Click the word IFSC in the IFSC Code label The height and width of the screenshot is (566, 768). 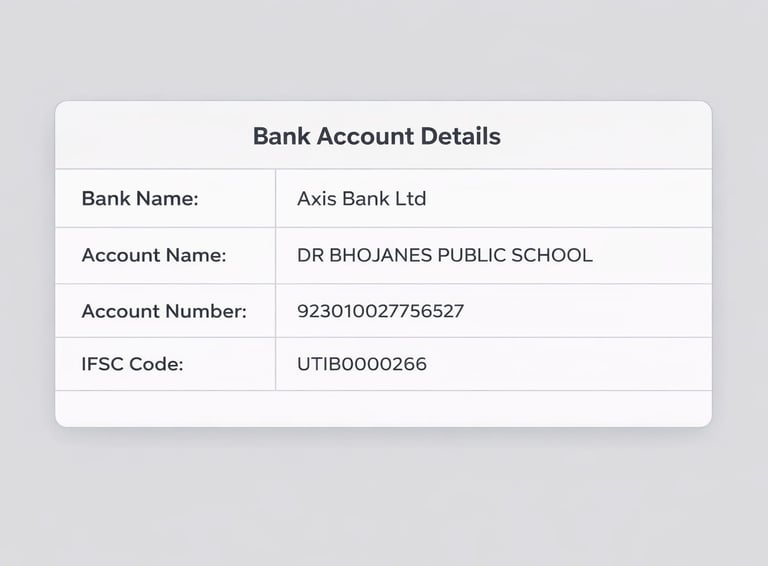point(96,364)
